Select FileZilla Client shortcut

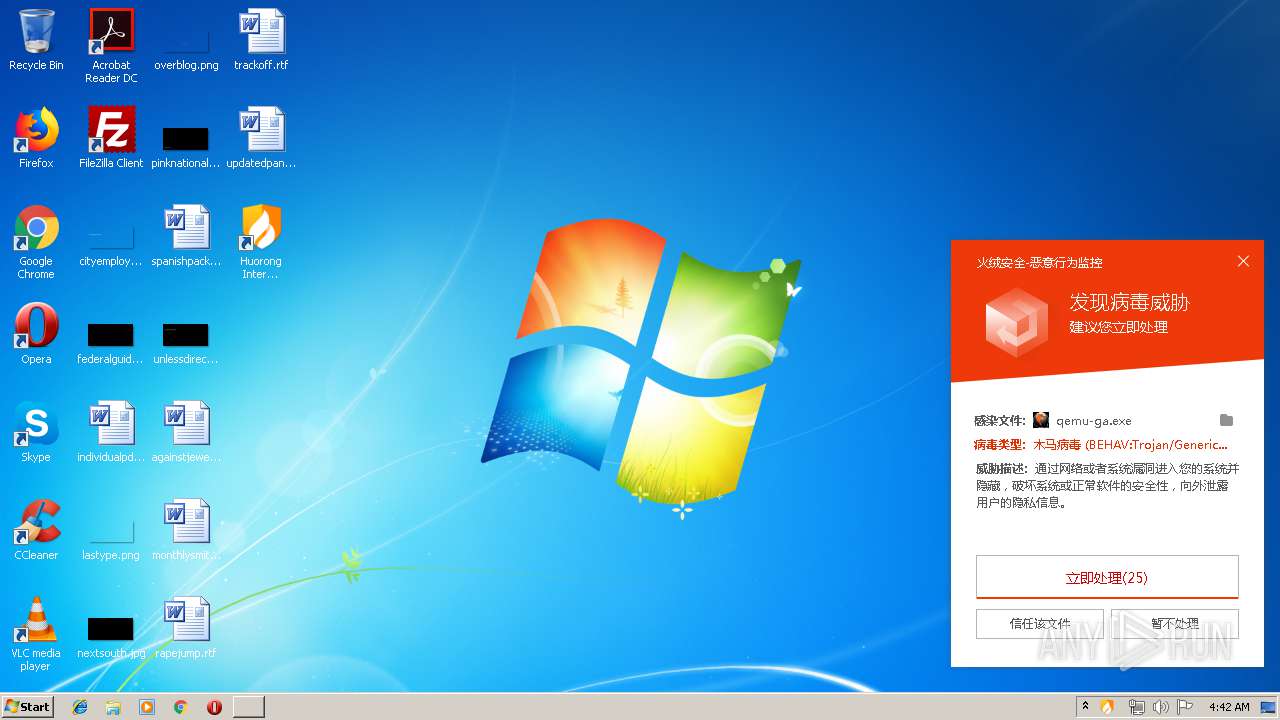pyautogui.click(x=111, y=138)
